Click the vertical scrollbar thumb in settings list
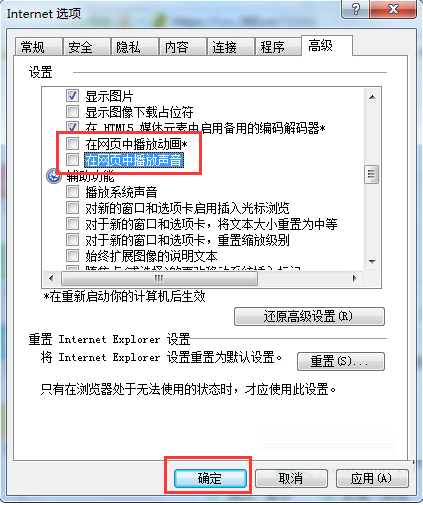The width and height of the screenshot is (423, 505). [x=372, y=174]
